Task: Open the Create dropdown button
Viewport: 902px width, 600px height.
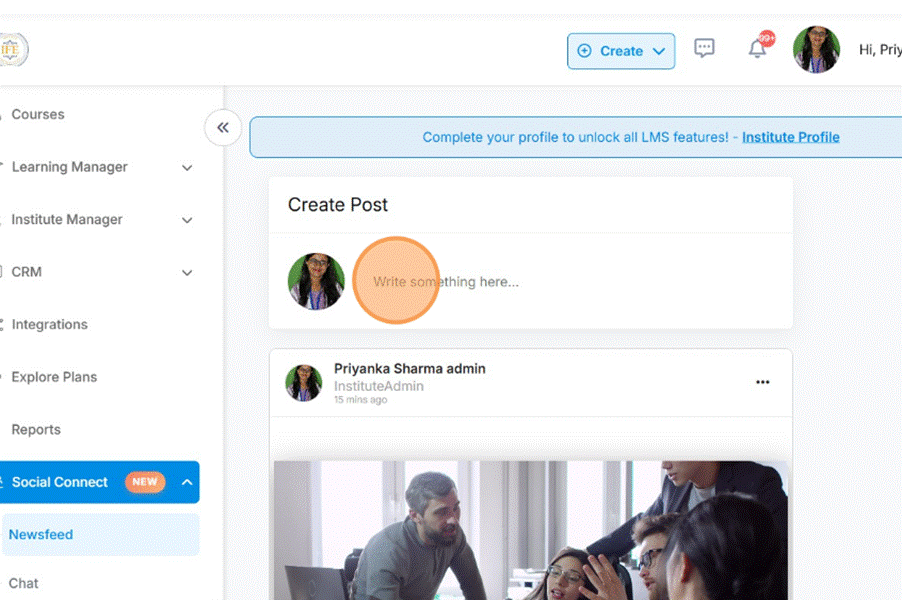Action: [x=621, y=51]
